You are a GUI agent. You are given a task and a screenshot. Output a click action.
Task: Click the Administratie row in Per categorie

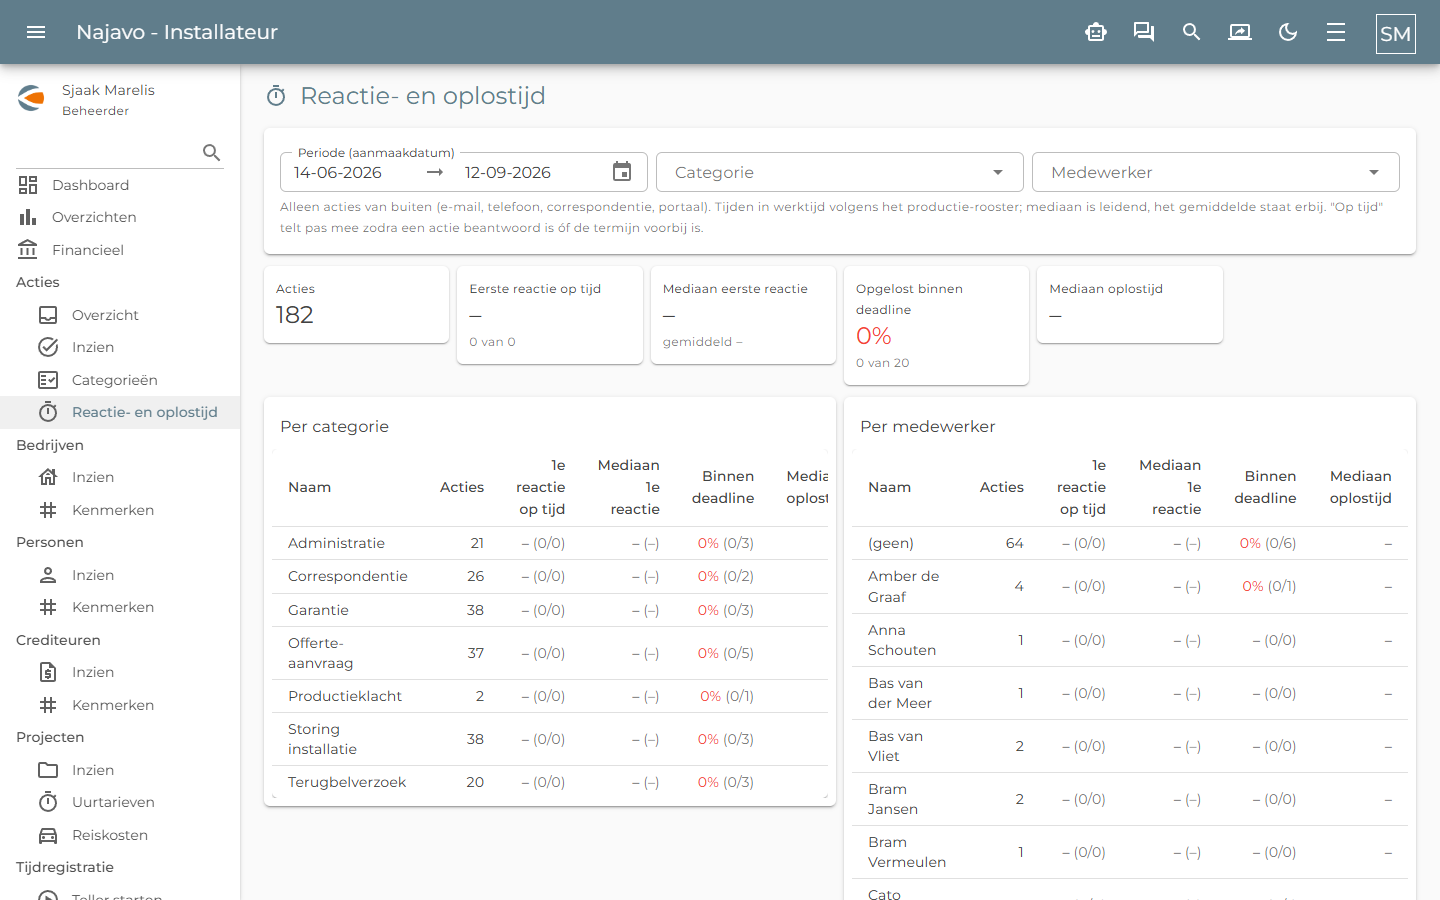pyautogui.click(x=550, y=543)
